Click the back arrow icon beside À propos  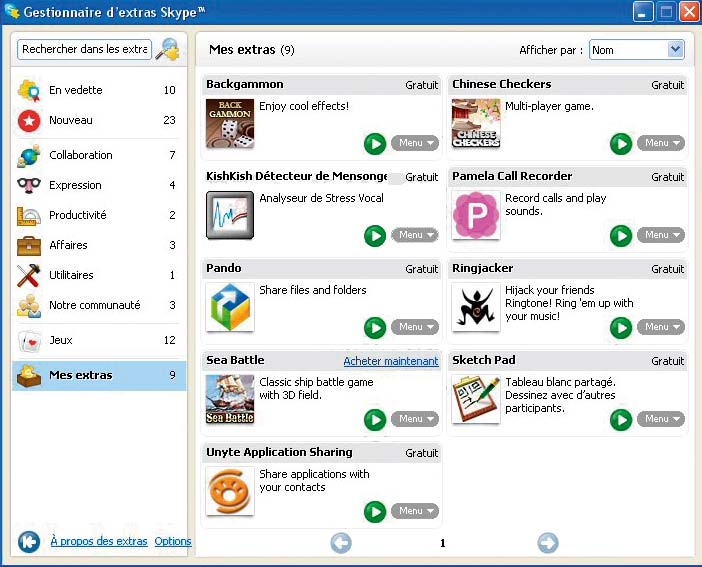(x=29, y=541)
